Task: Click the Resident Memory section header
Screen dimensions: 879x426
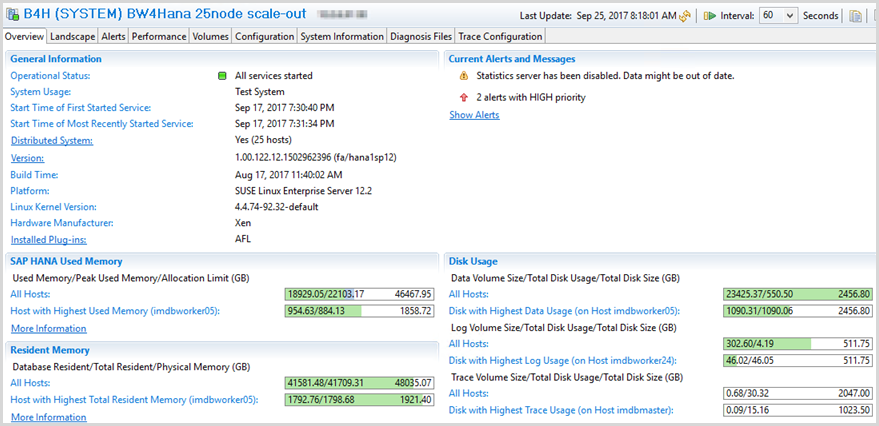Action: (x=50, y=350)
